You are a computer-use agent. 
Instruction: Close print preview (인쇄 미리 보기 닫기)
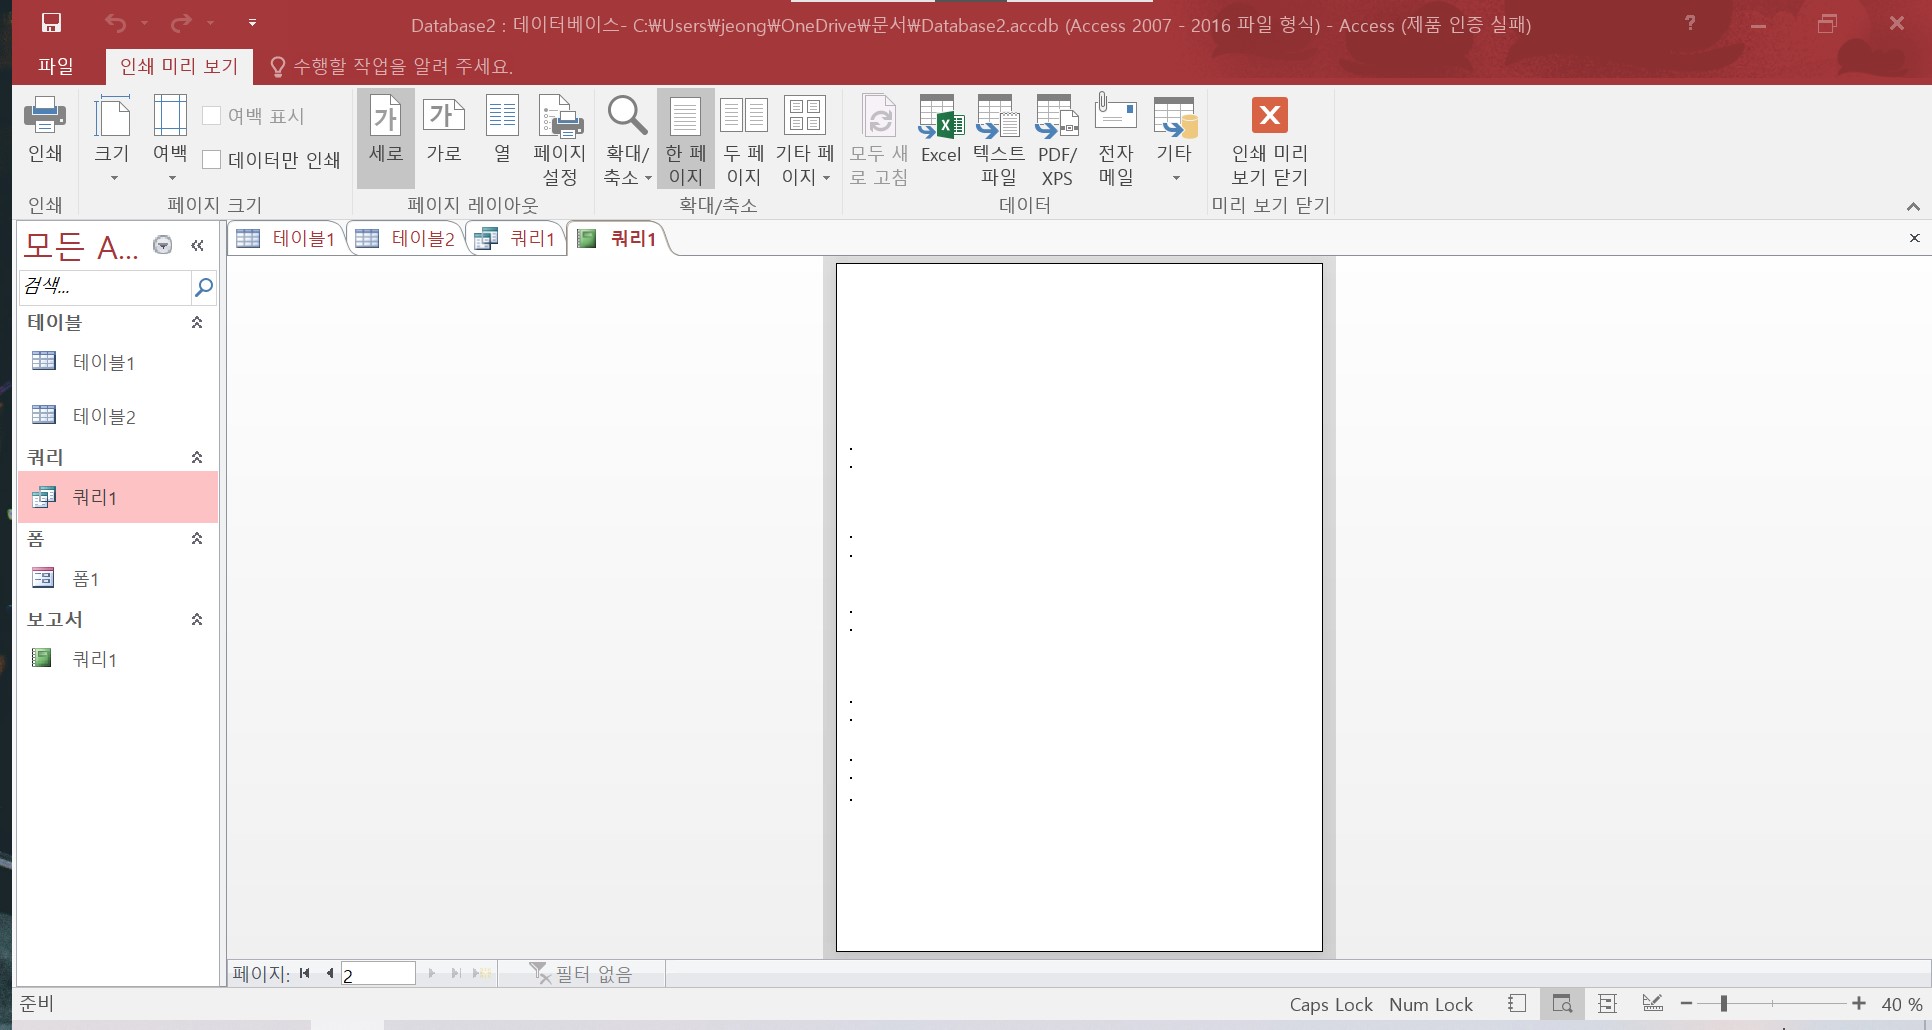tap(1269, 140)
